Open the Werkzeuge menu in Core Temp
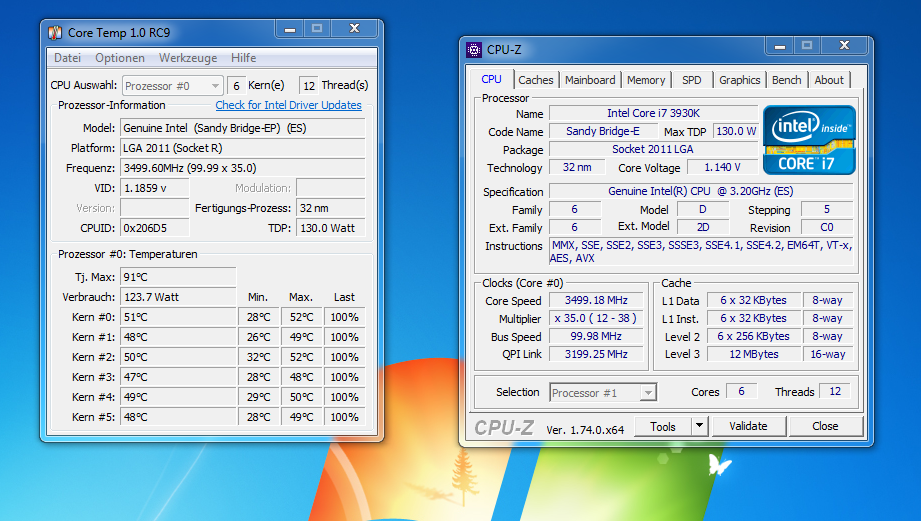 pyautogui.click(x=188, y=58)
